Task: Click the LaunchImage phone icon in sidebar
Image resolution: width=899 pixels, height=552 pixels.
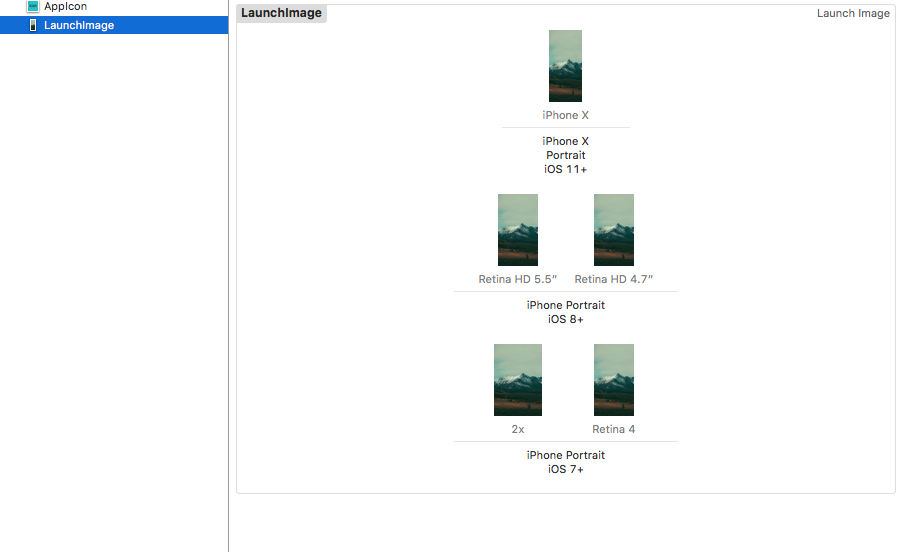Action: click(33, 25)
